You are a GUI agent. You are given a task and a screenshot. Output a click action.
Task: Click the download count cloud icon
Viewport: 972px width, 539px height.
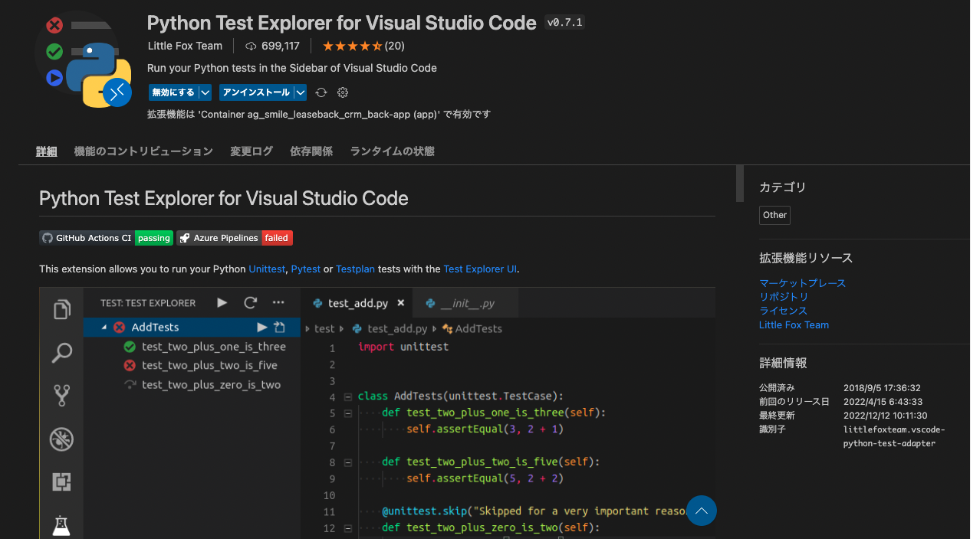point(250,47)
